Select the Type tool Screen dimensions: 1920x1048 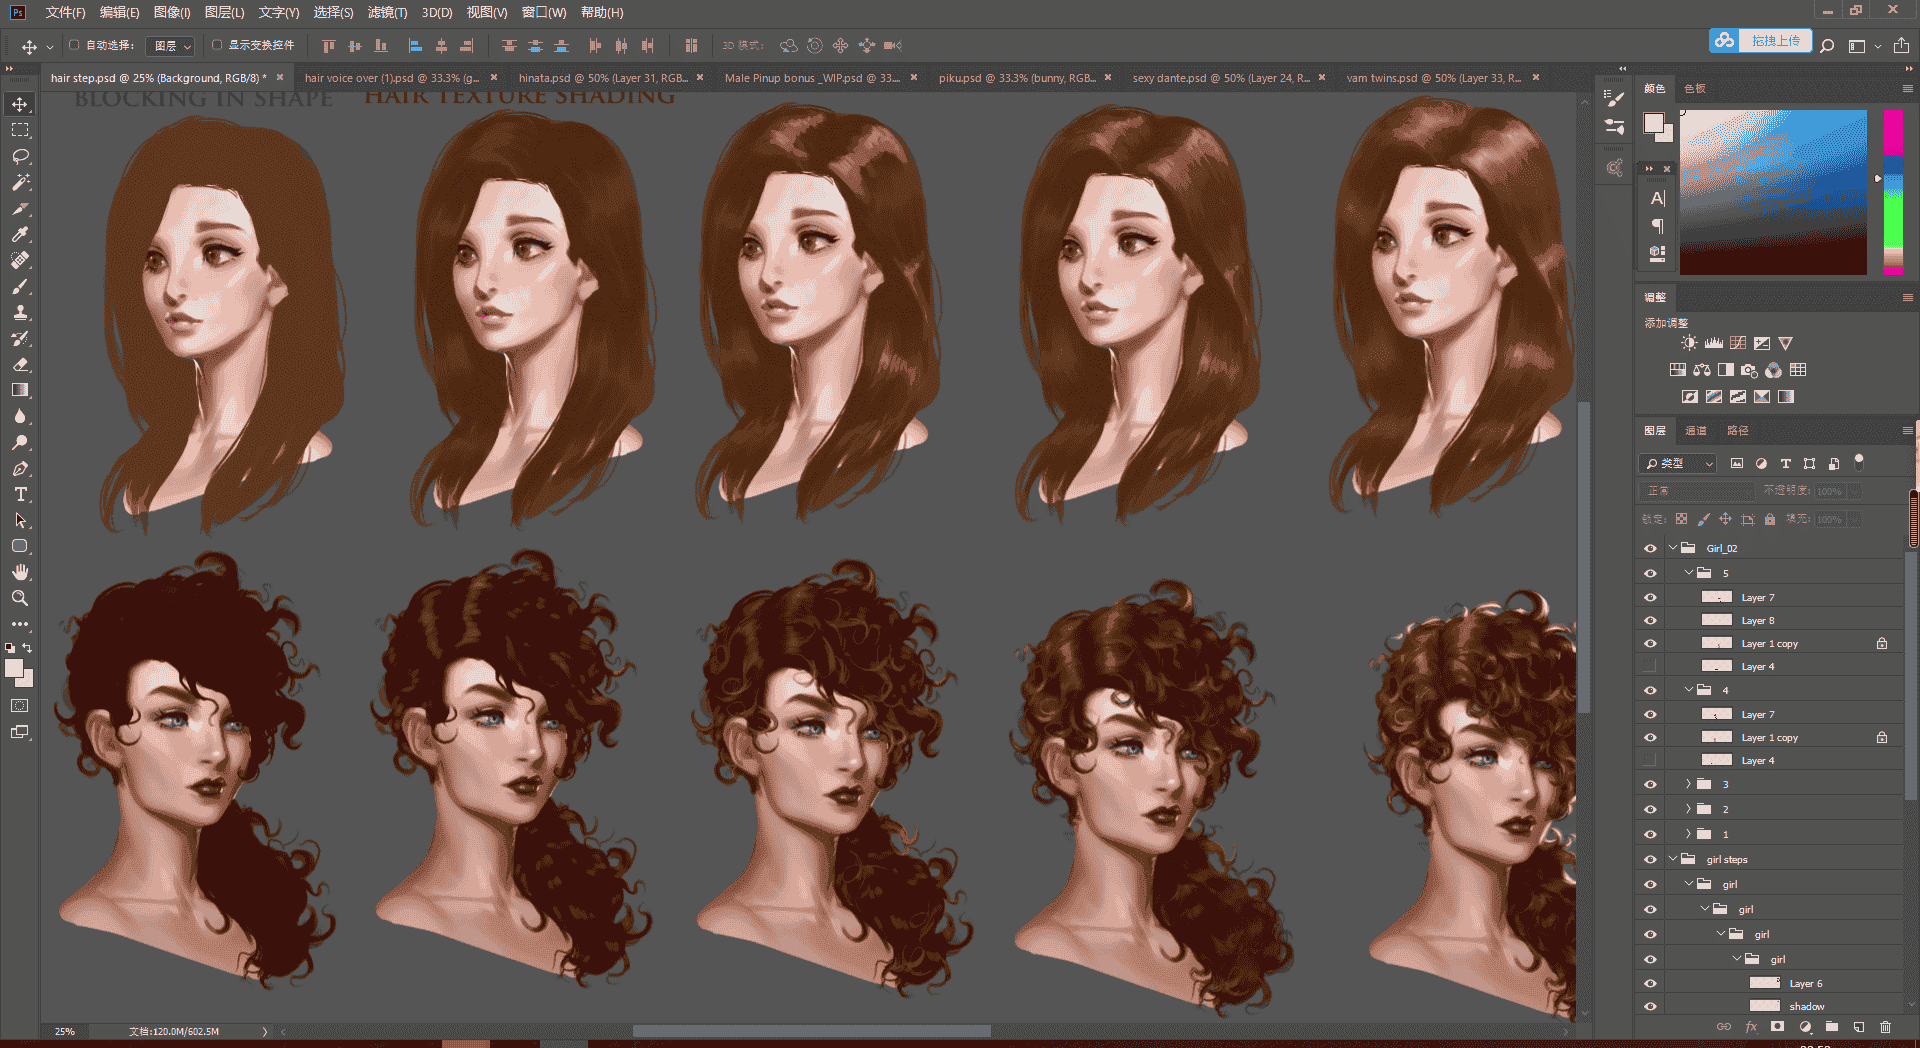(20, 494)
